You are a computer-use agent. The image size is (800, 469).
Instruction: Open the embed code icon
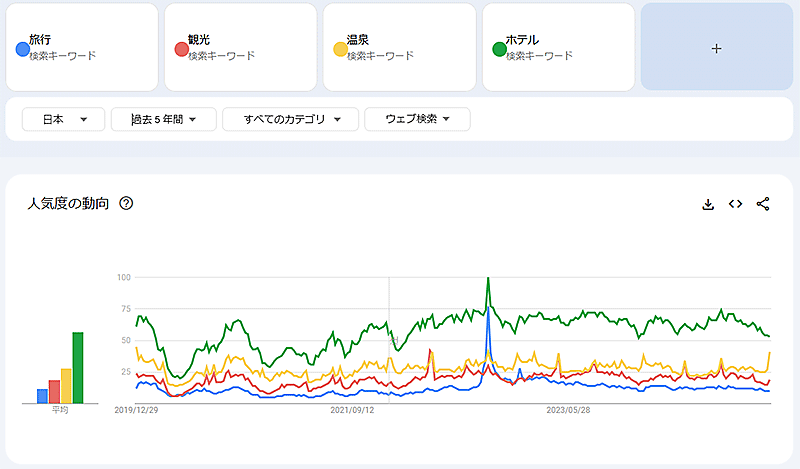(735, 204)
